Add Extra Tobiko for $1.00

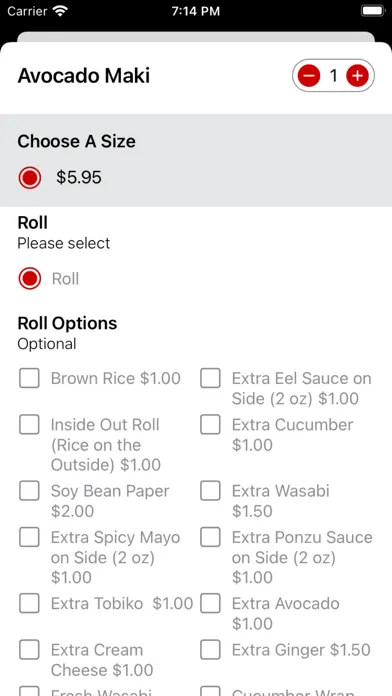tap(29, 604)
